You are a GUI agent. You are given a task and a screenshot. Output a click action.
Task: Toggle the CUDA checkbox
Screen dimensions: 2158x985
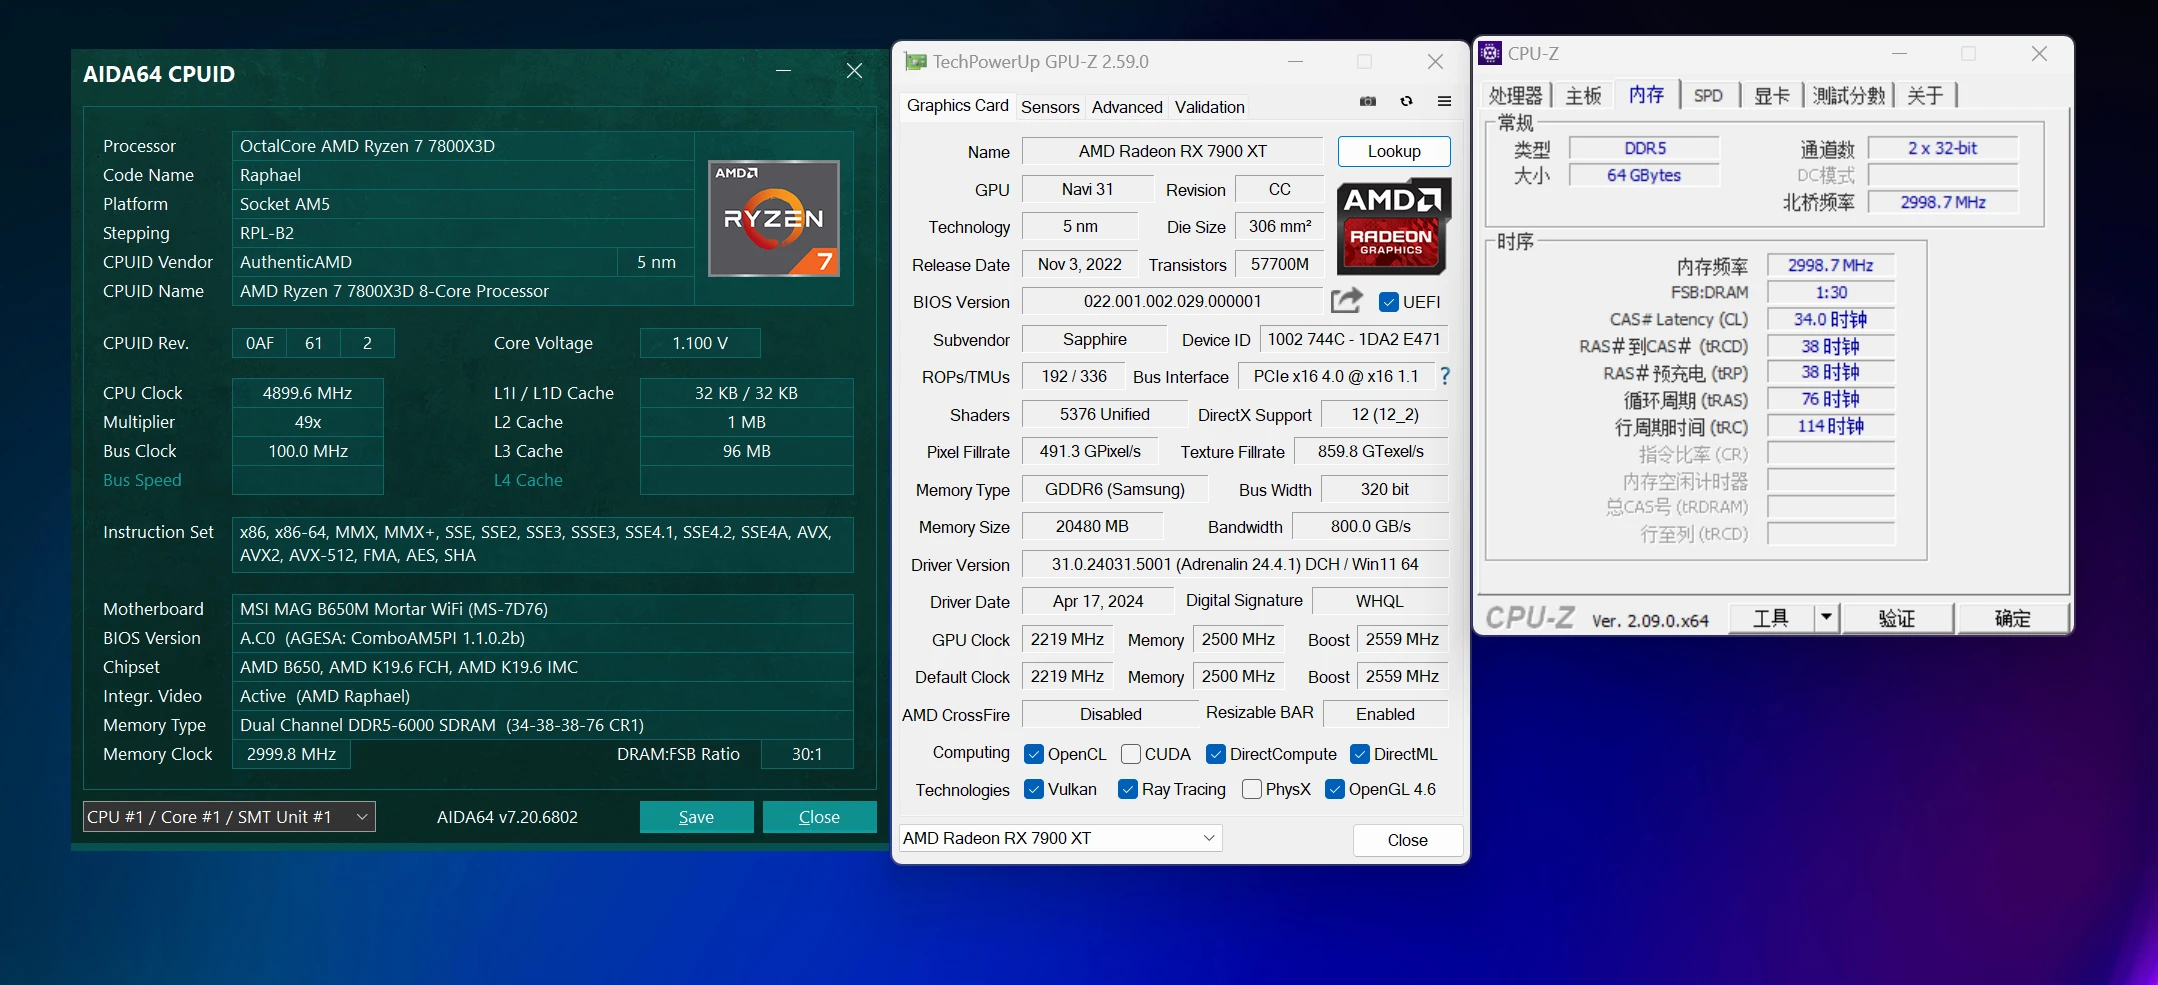[x=1131, y=754]
